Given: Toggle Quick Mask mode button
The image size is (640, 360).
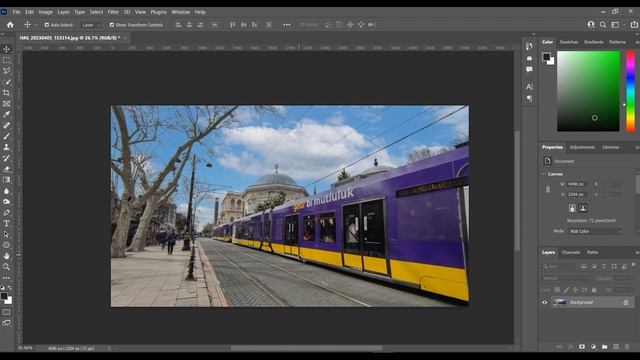Looking at the screenshot, I should 7,312.
